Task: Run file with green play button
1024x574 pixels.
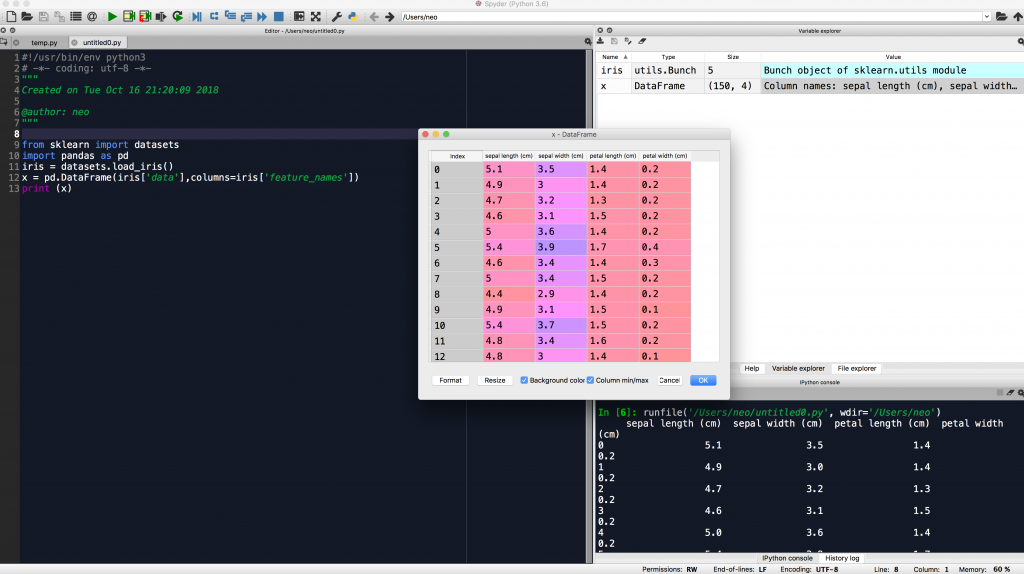Action: point(112,16)
